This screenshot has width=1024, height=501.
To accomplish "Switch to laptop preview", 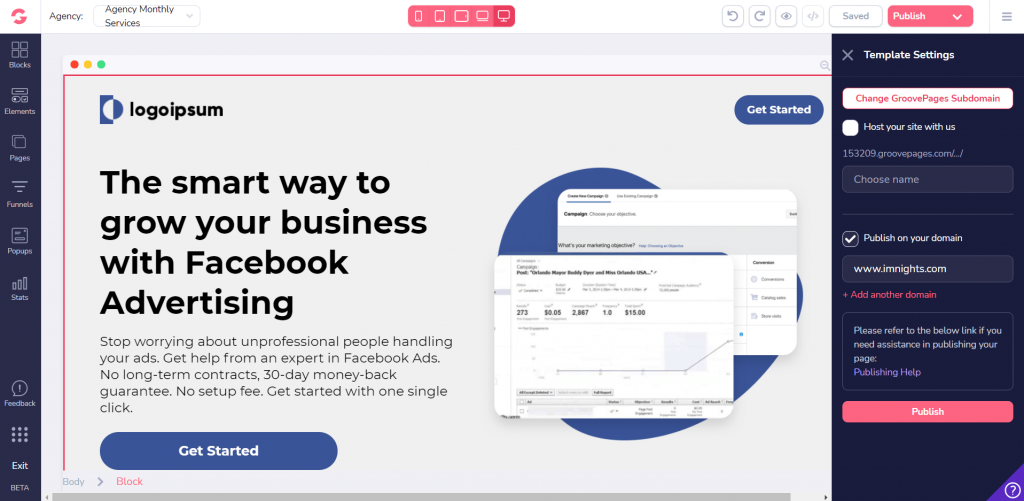I will 483,16.
